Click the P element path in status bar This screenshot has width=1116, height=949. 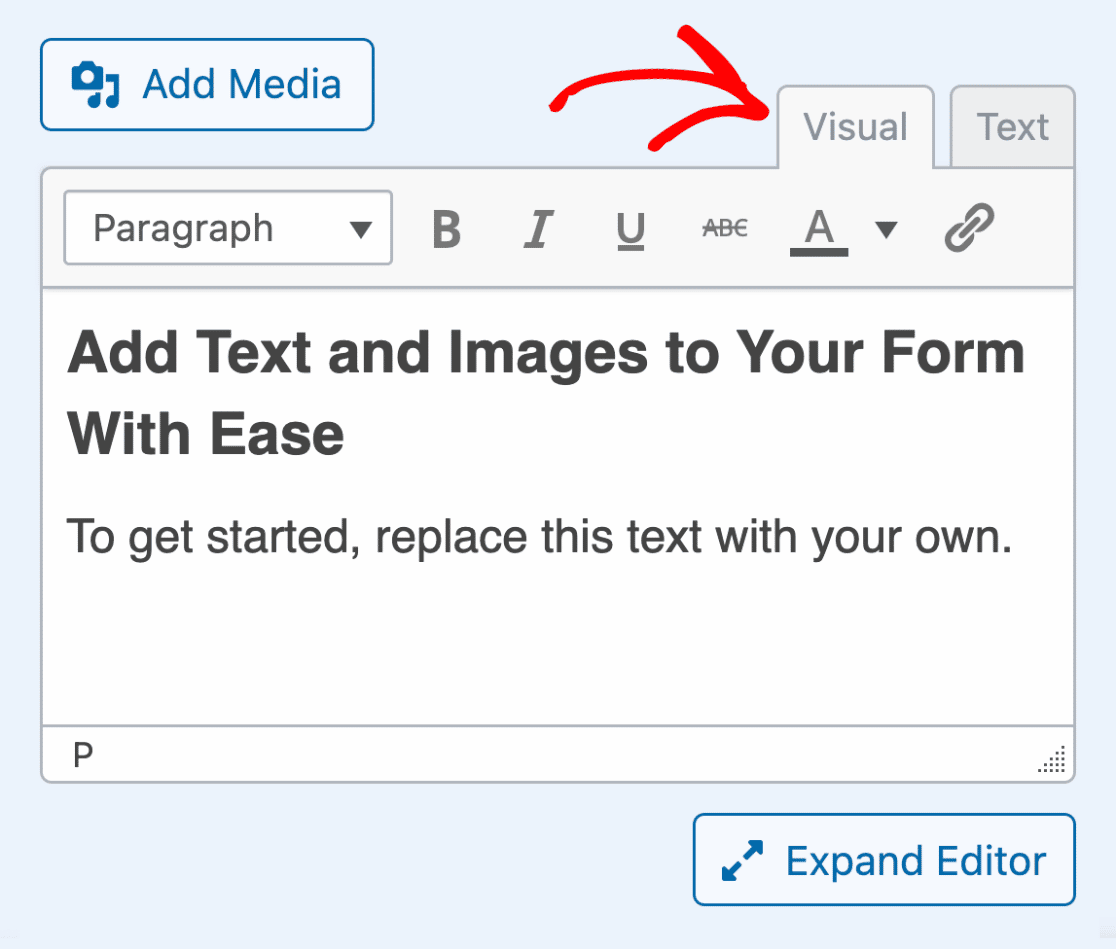83,755
